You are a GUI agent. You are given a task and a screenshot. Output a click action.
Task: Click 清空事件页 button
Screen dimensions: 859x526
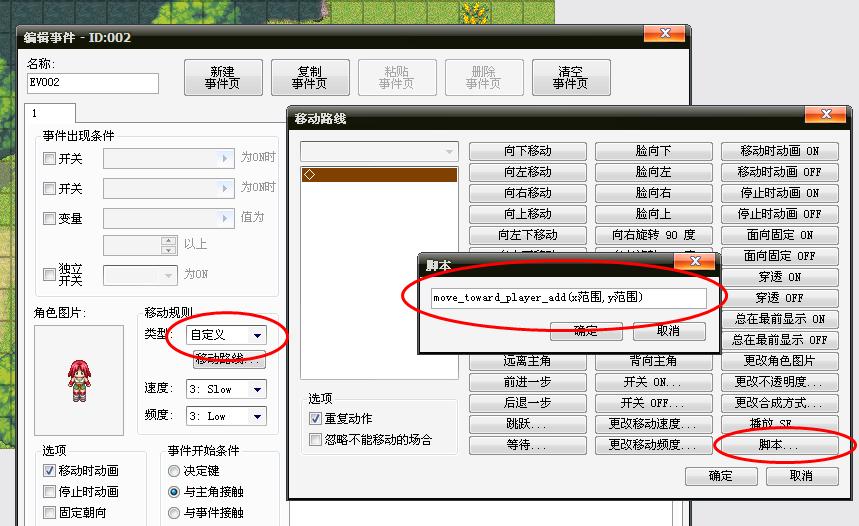click(x=571, y=77)
